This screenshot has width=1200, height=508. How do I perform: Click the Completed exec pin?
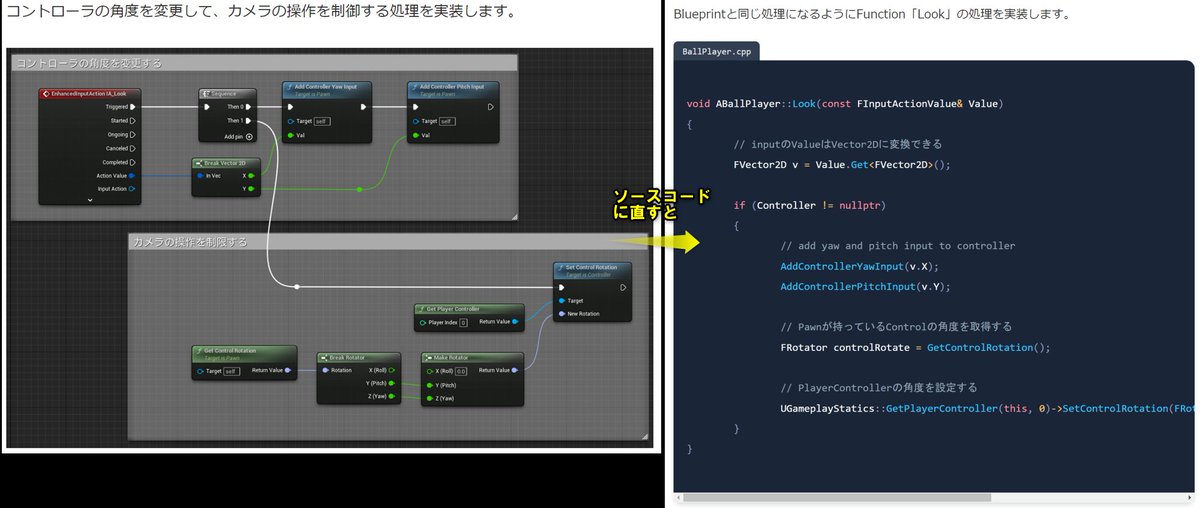133,162
